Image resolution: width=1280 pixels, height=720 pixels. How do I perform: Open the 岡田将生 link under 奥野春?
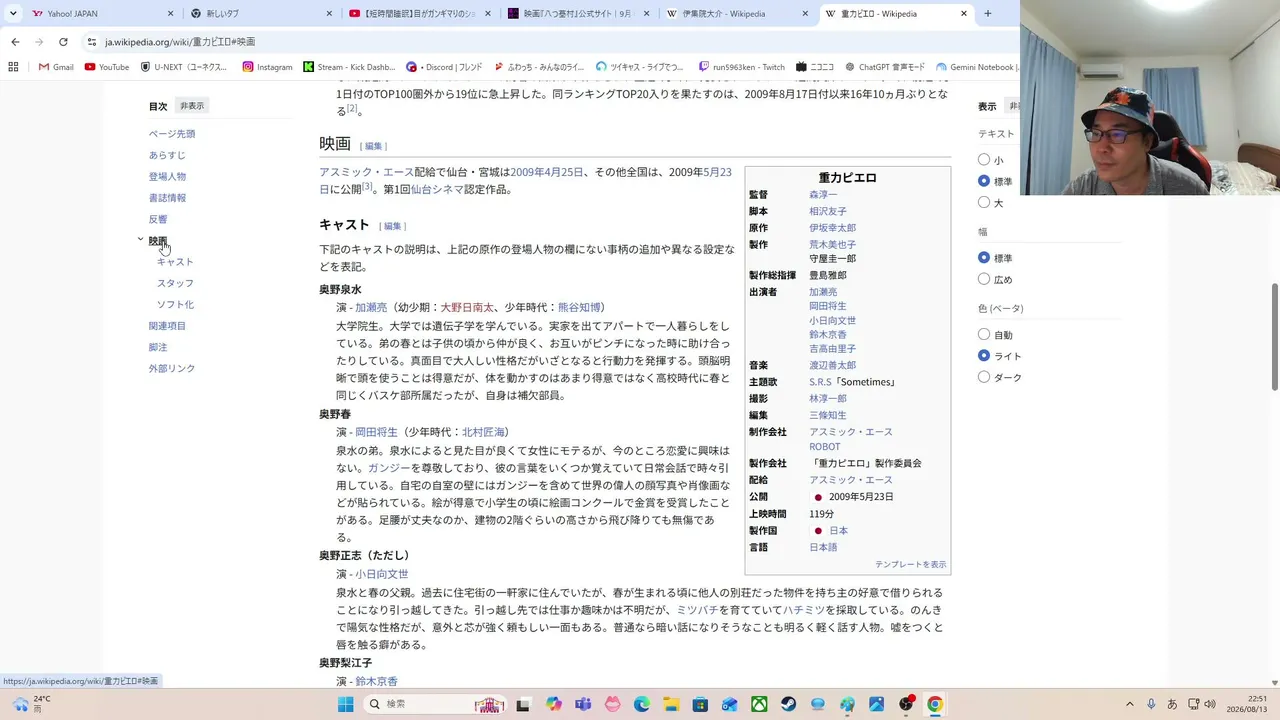(376, 433)
